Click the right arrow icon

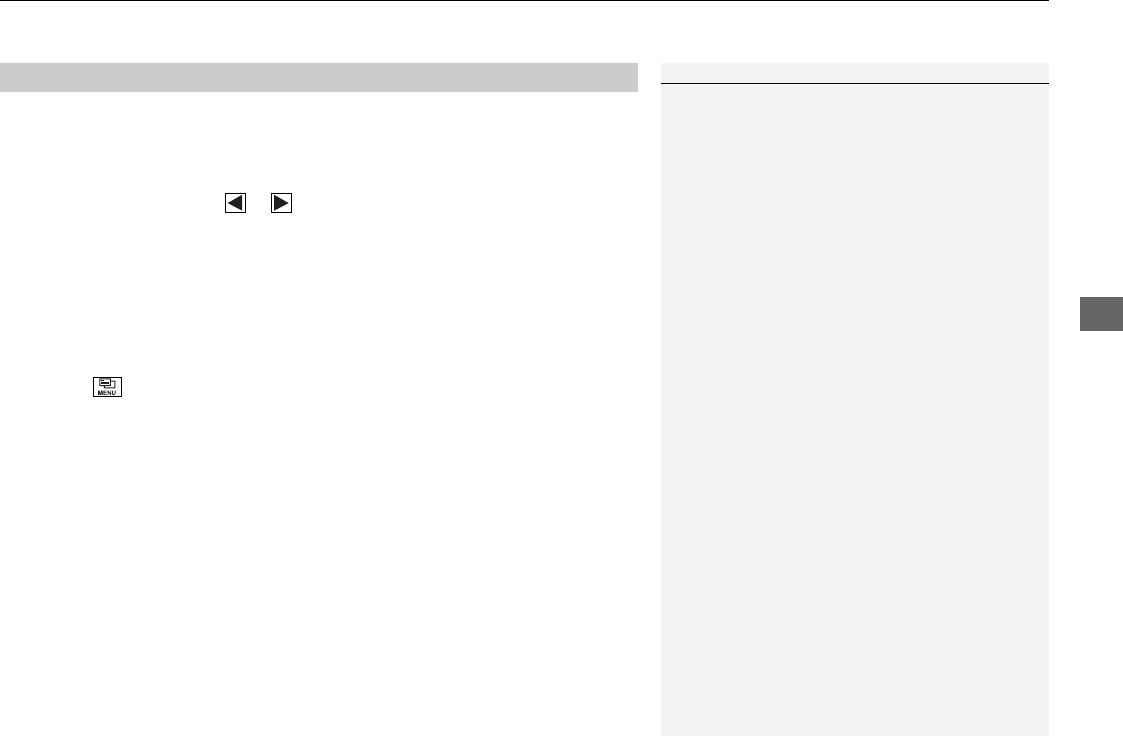281,203
